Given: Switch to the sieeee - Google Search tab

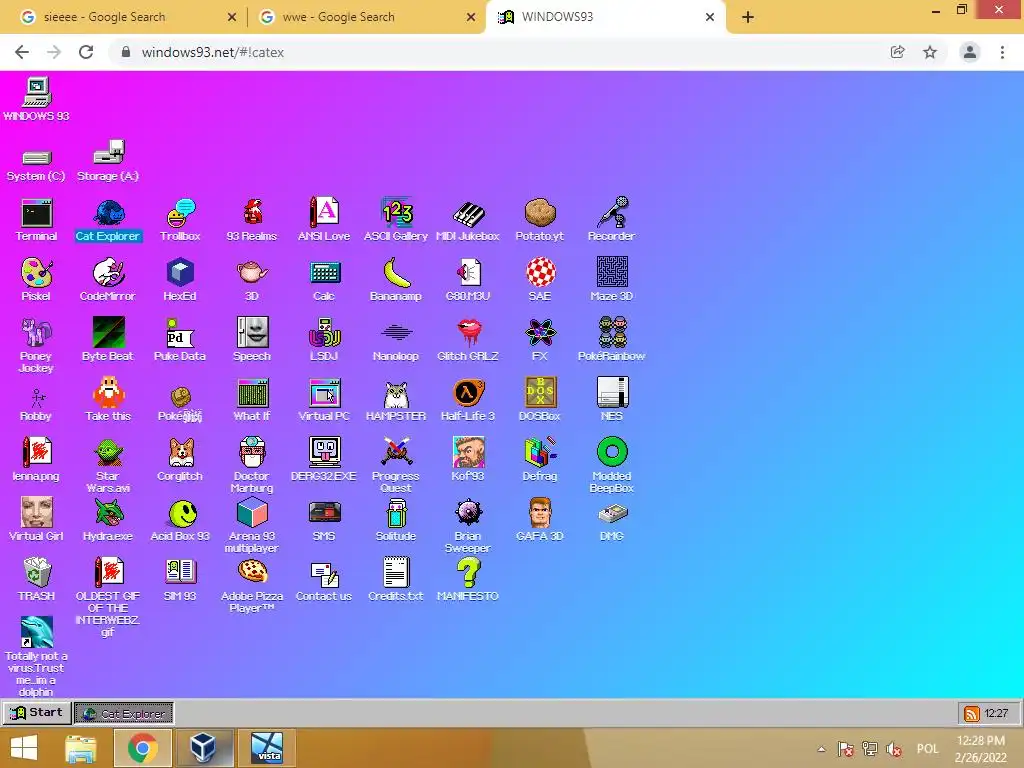Looking at the screenshot, I should [x=127, y=17].
